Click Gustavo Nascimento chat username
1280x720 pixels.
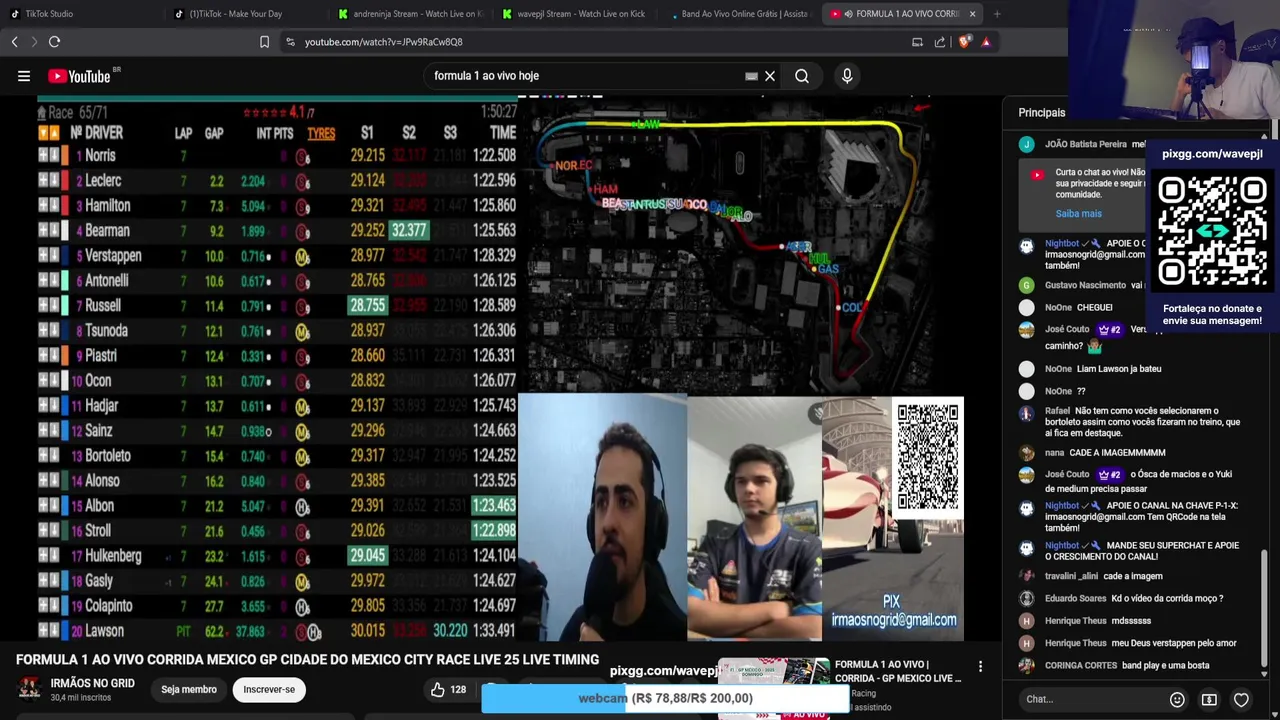pyautogui.click(x=1085, y=286)
